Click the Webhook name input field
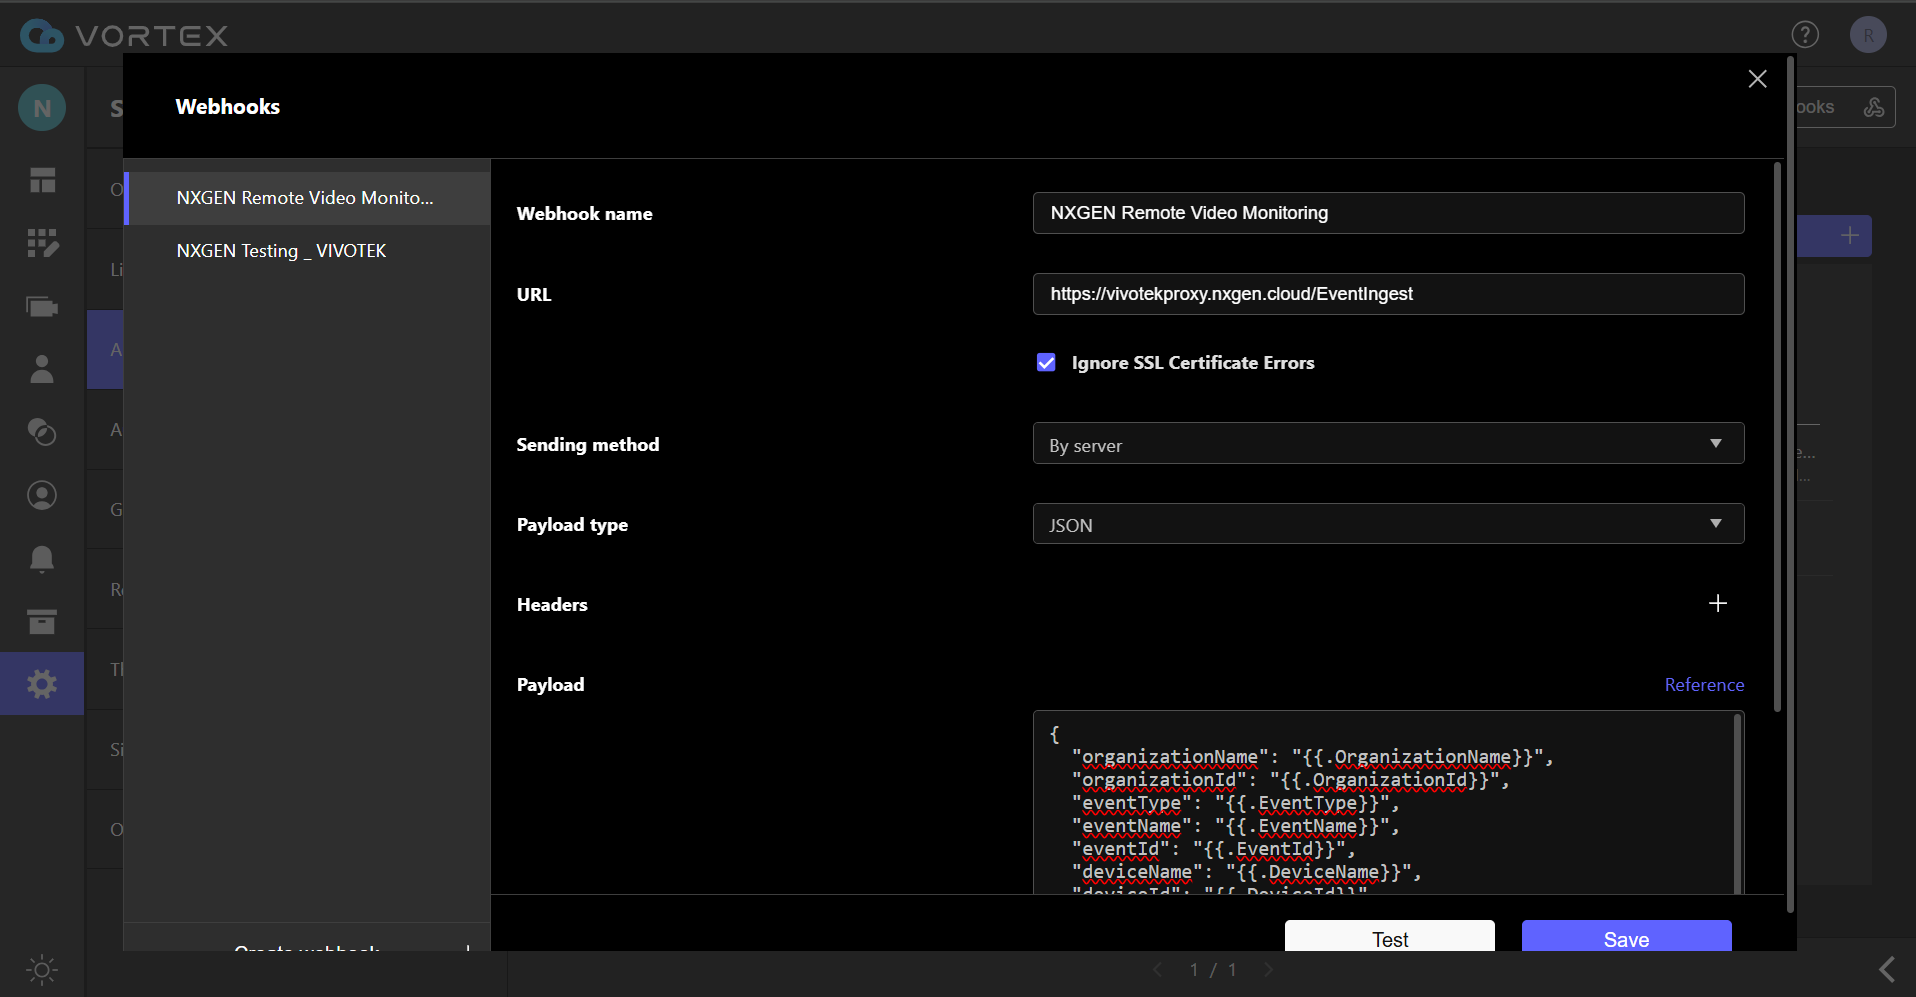The height and width of the screenshot is (997, 1916). (x=1387, y=213)
